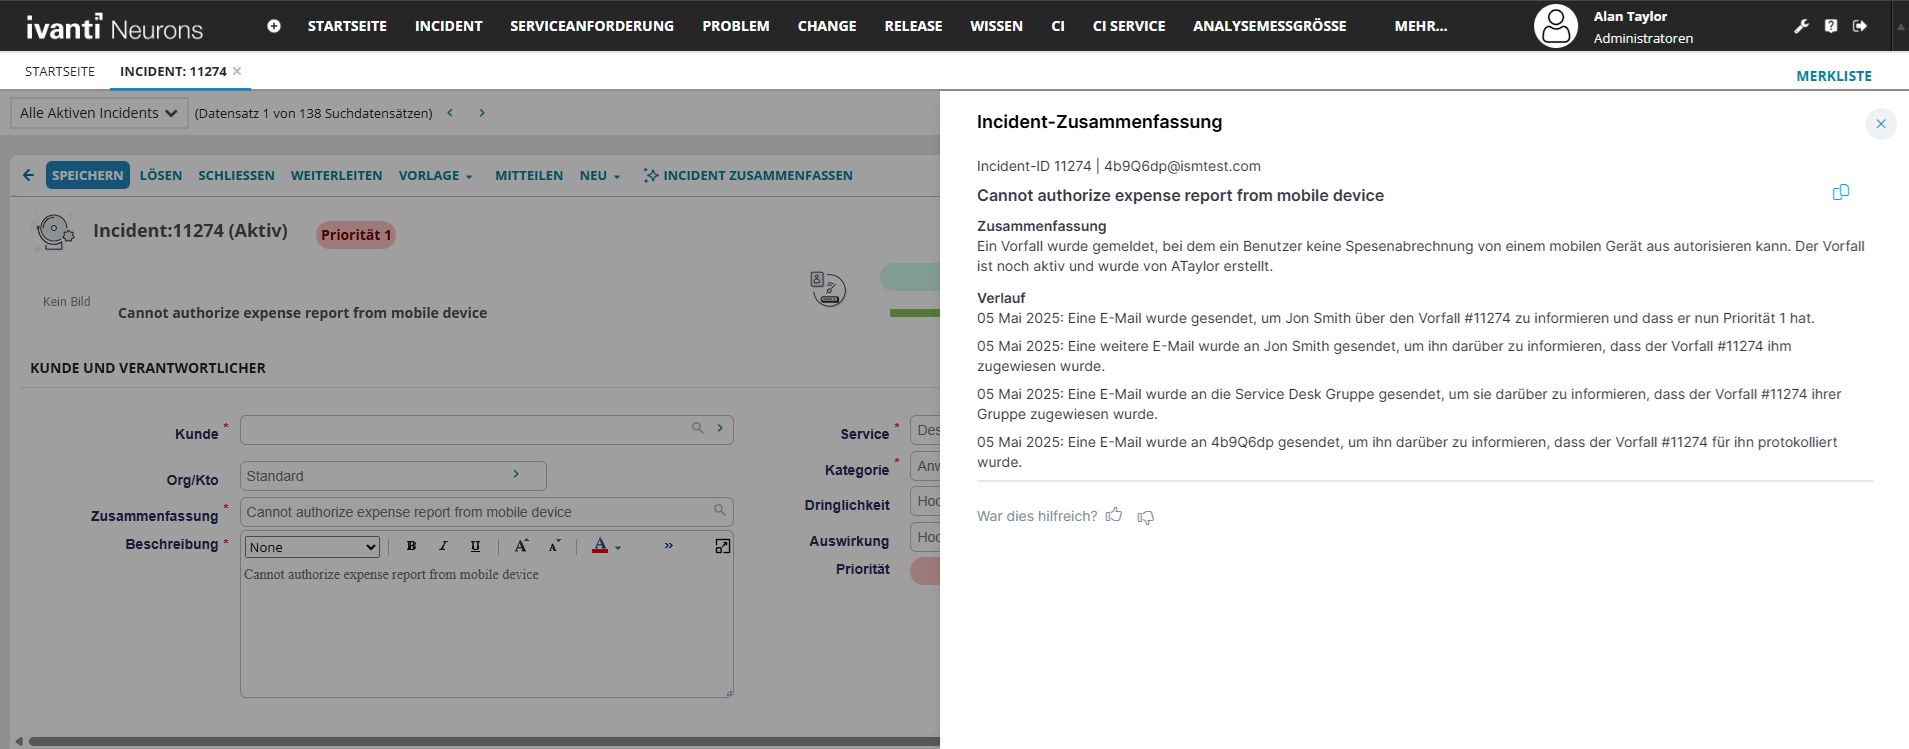Toggle underline formatting in Beschreibung editor
Viewport: 1909px width, 749px height.
[475, 546]
